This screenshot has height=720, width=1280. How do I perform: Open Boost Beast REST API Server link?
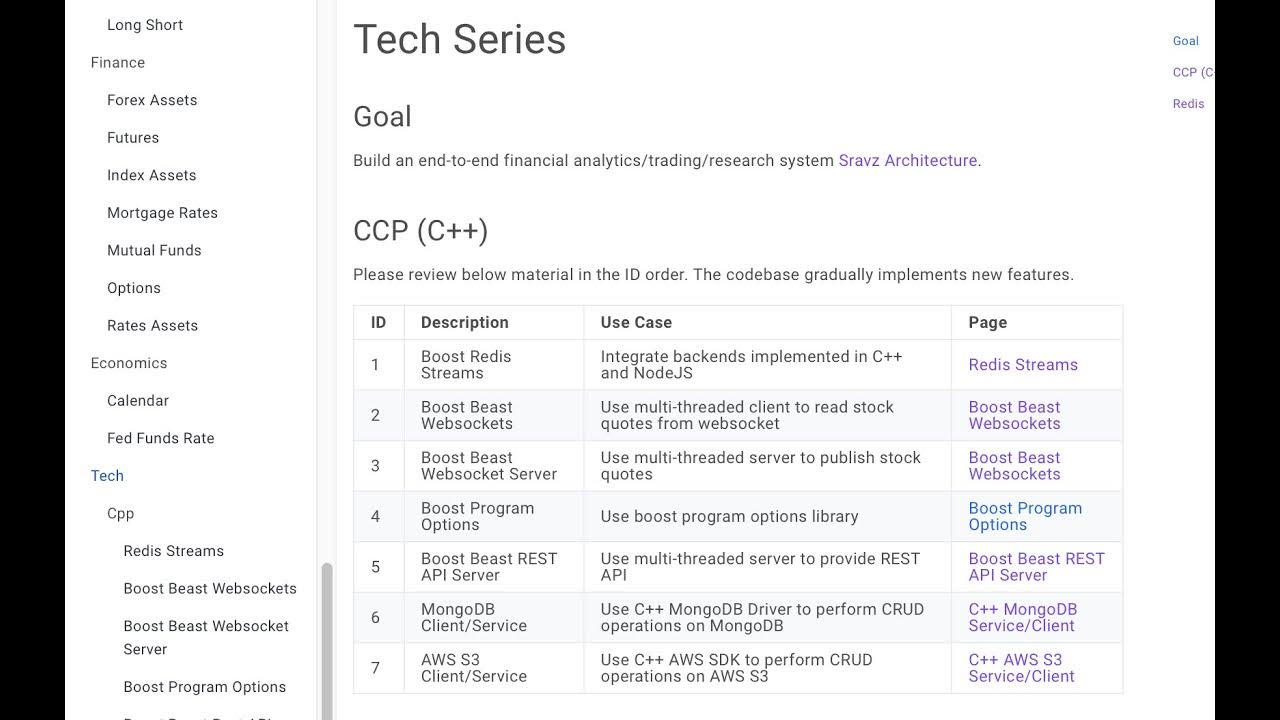click(1036, 567)
